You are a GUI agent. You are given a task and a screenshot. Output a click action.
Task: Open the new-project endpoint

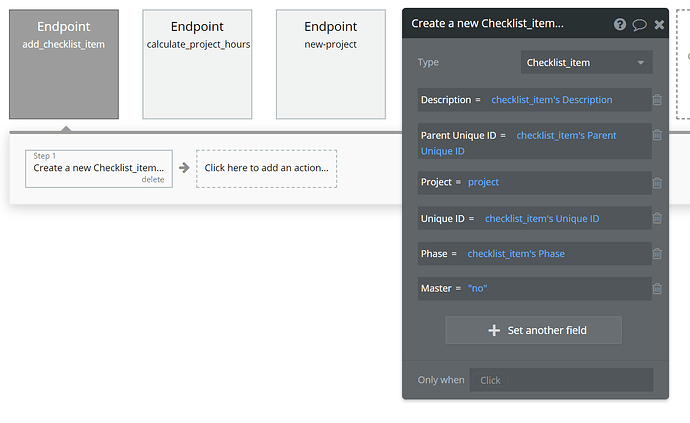(331, 64)
